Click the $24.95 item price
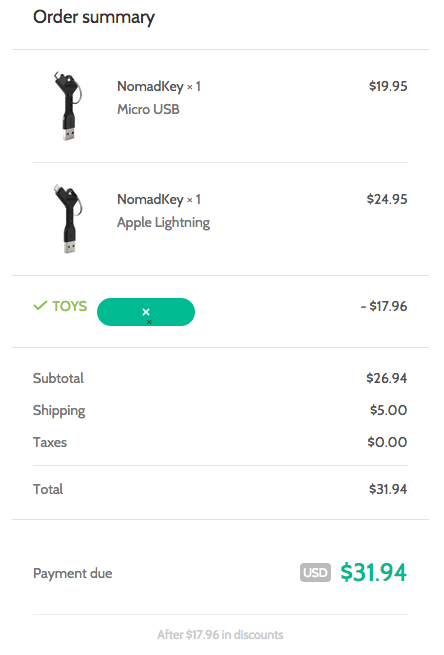Viewport: 444px width, 655px height. (387, 199)
